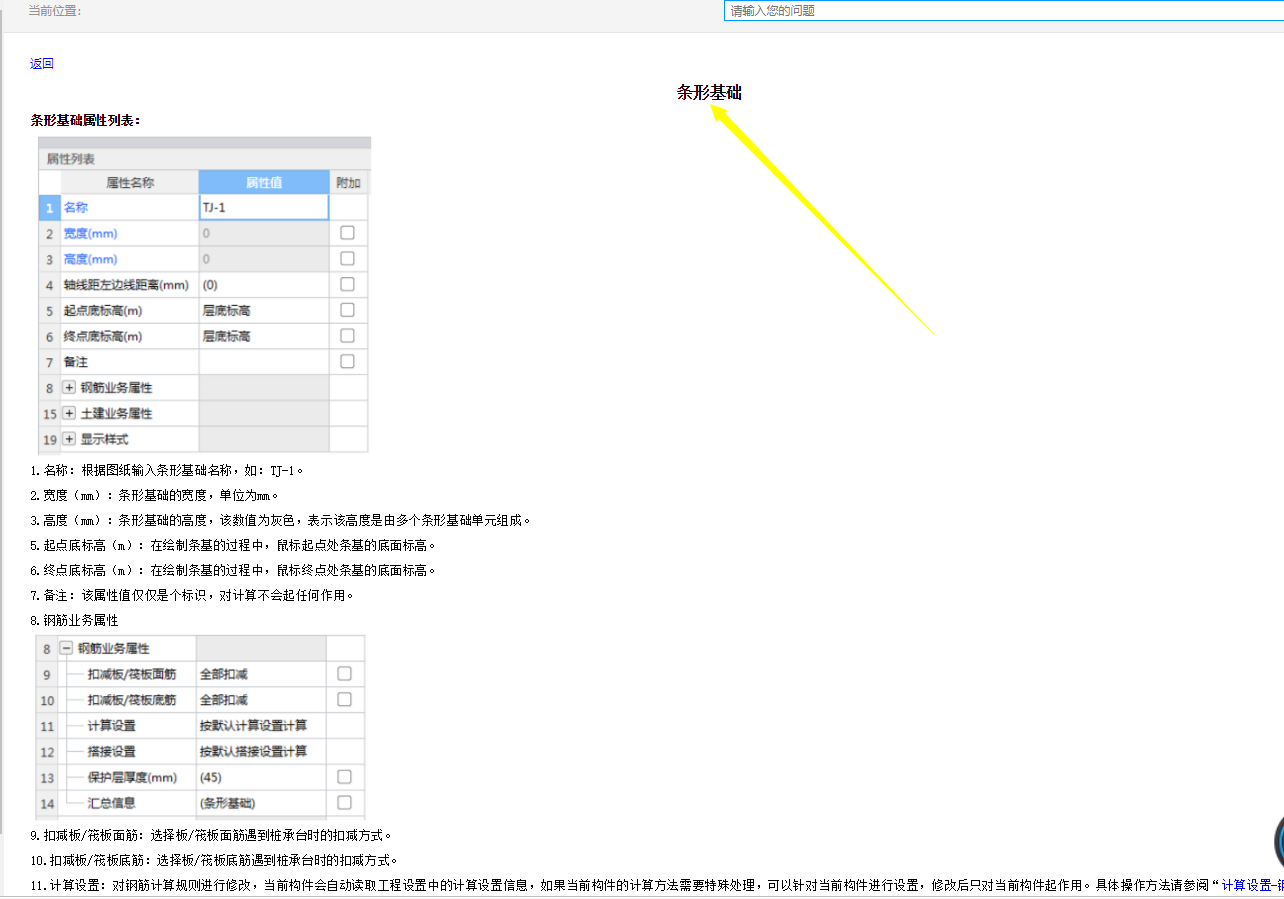The width and height of the screenshot is (1284, 899).
Task: Click the 条形基础属性列表: subtitle
Action: click(x=85, y=120)
